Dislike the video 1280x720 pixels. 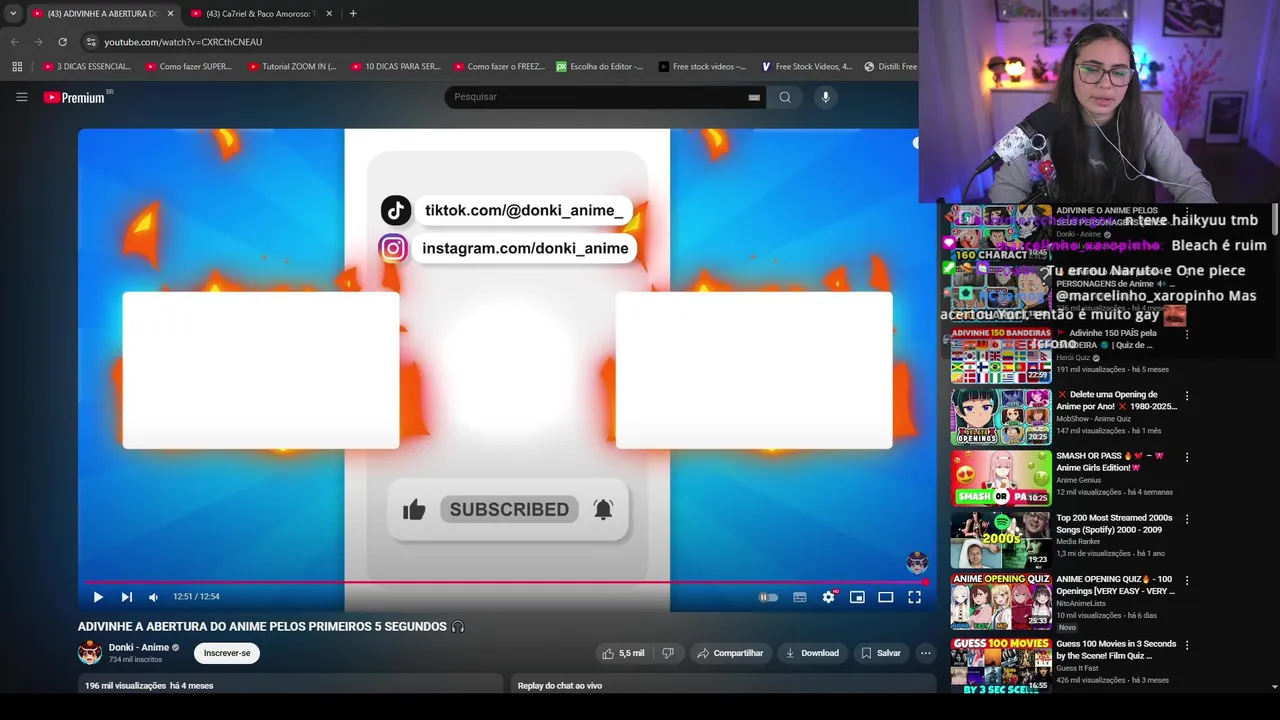pos(668,653)
